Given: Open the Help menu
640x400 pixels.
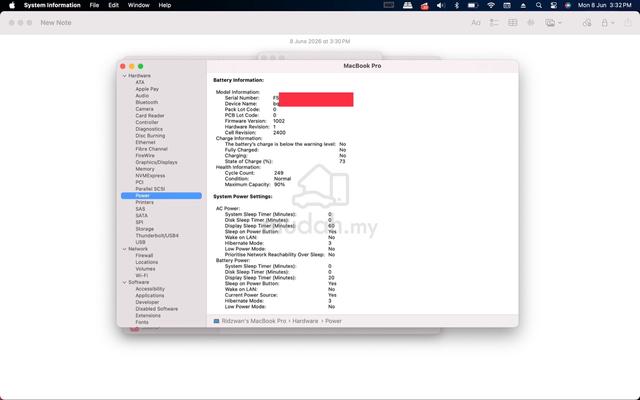Looking at the screenshot, I should point(164,5).
